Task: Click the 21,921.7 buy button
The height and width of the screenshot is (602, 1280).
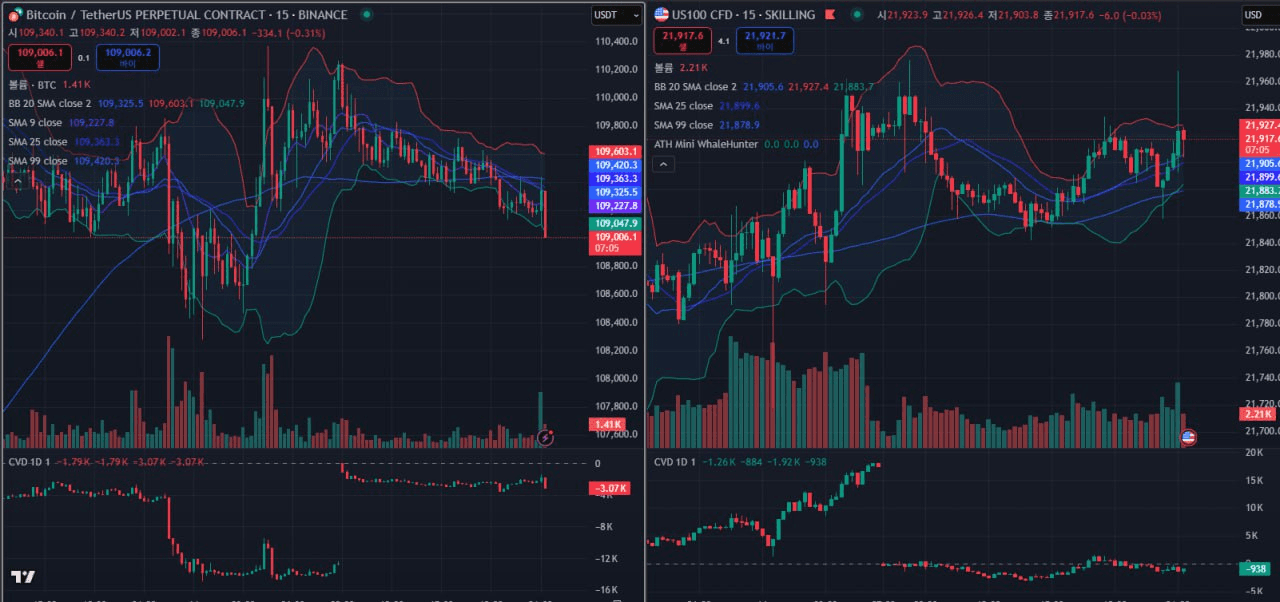Action: tap(762, 42)
